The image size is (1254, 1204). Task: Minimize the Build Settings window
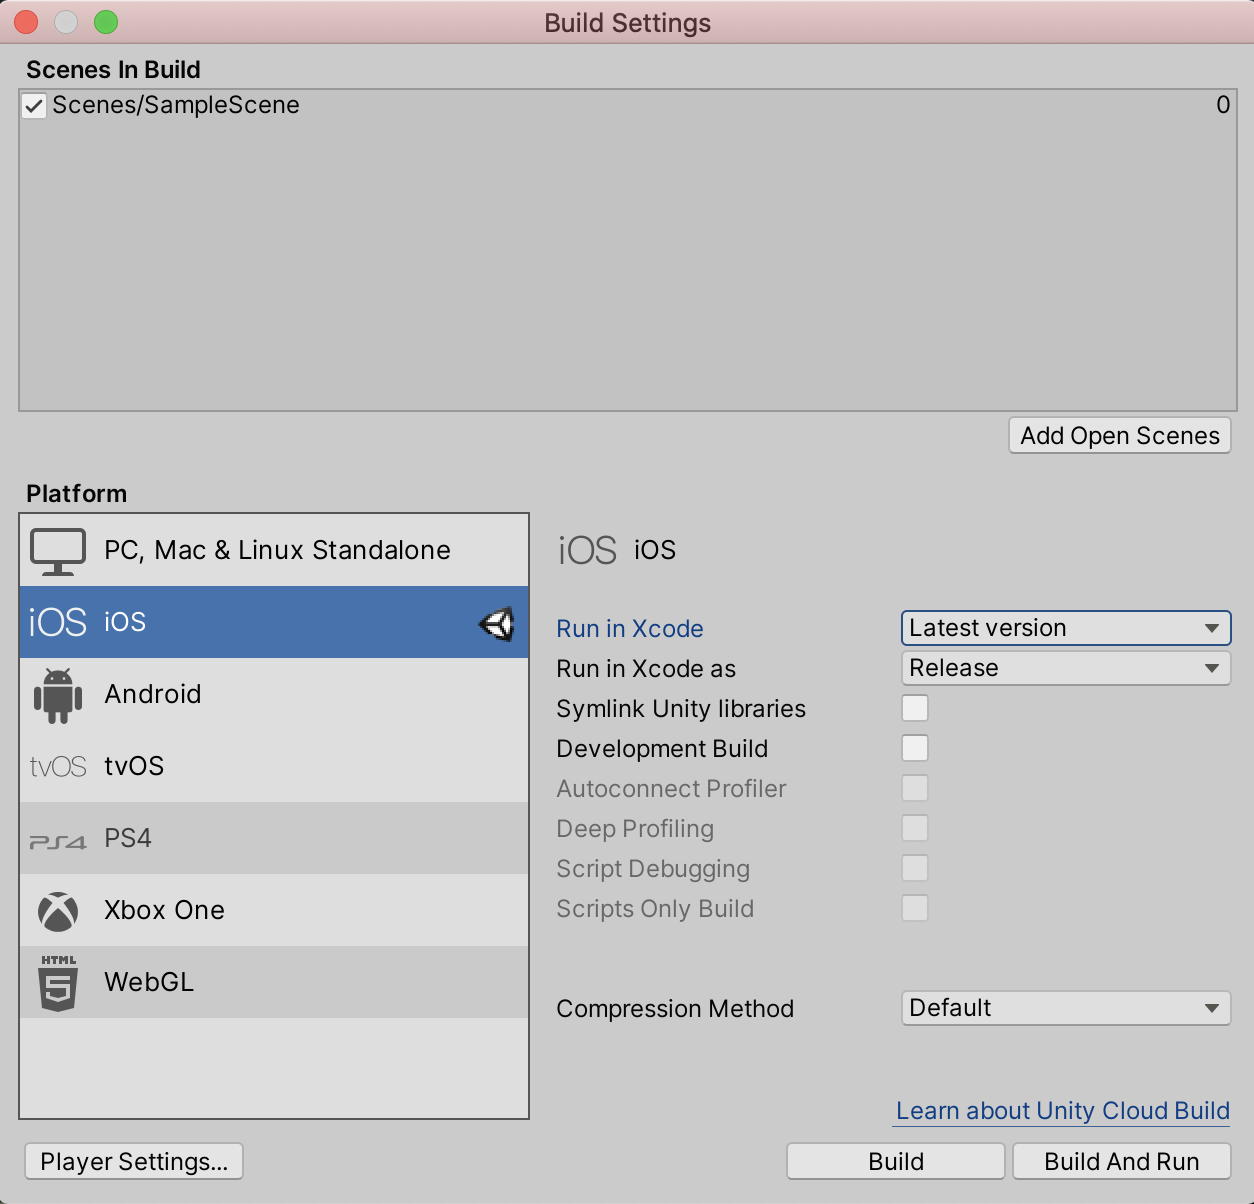(66, 22)
